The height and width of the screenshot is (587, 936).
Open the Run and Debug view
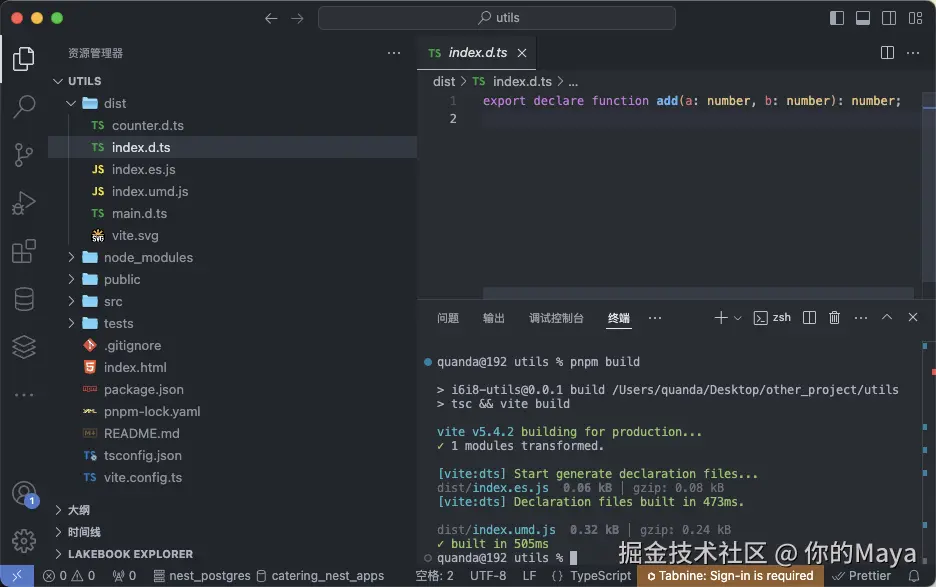pos(24,202)
